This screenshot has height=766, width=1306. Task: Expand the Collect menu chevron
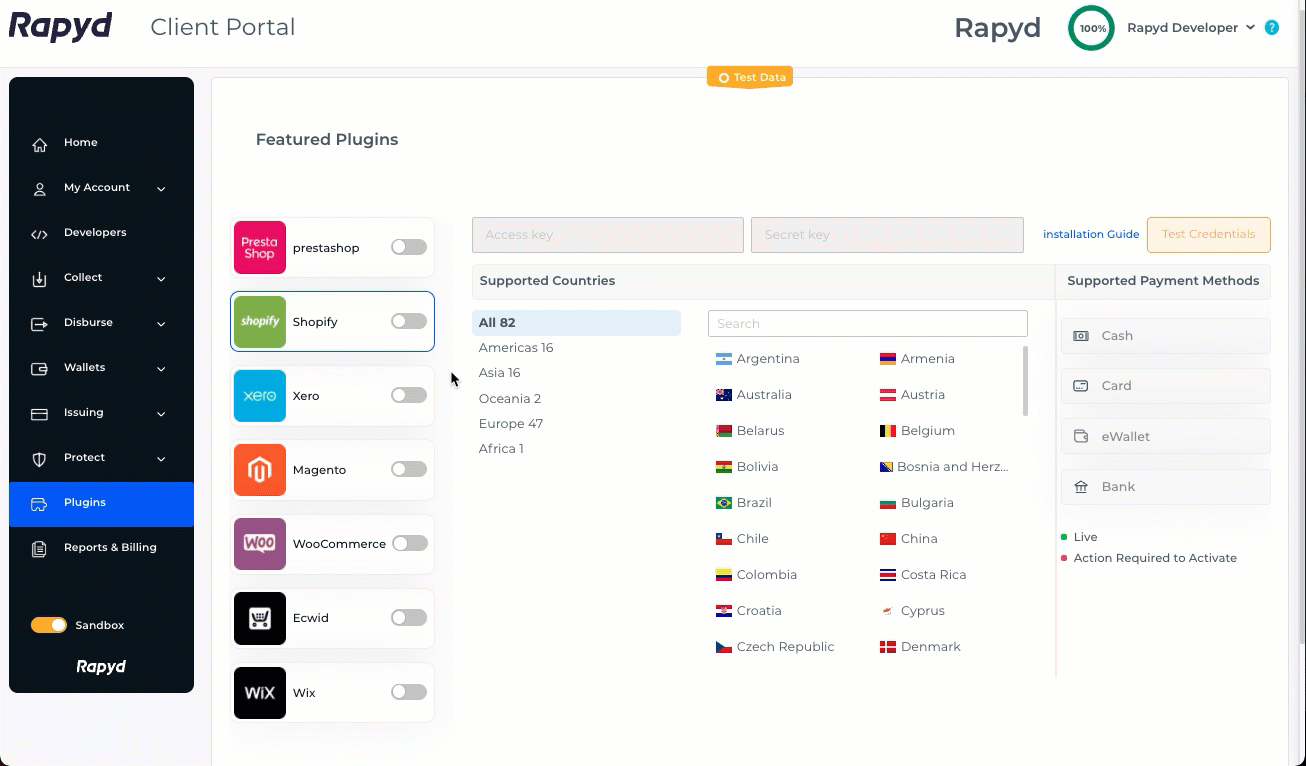point(161,279)
